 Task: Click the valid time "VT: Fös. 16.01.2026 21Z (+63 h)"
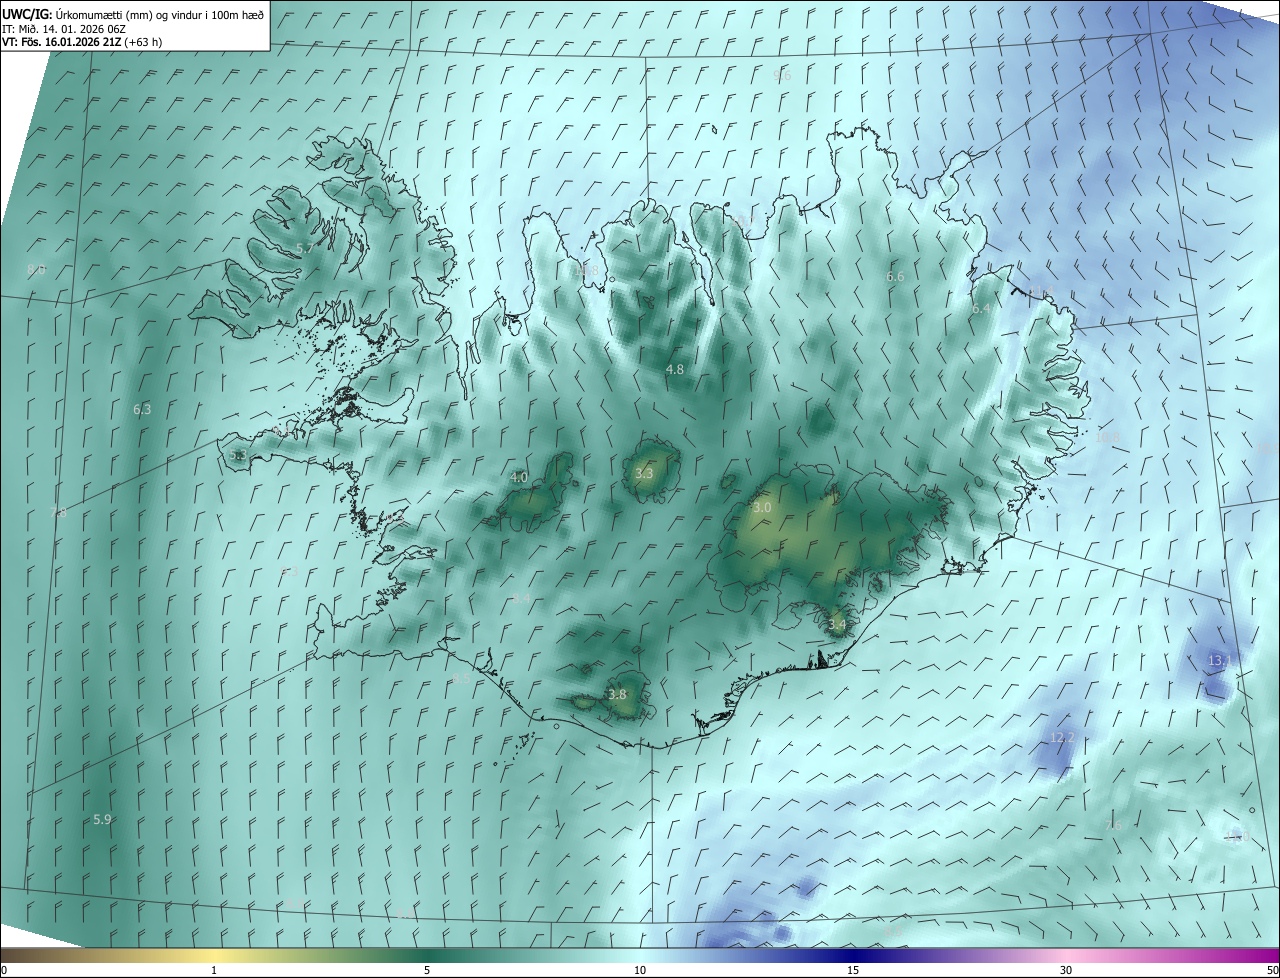(x=82, y=42)
